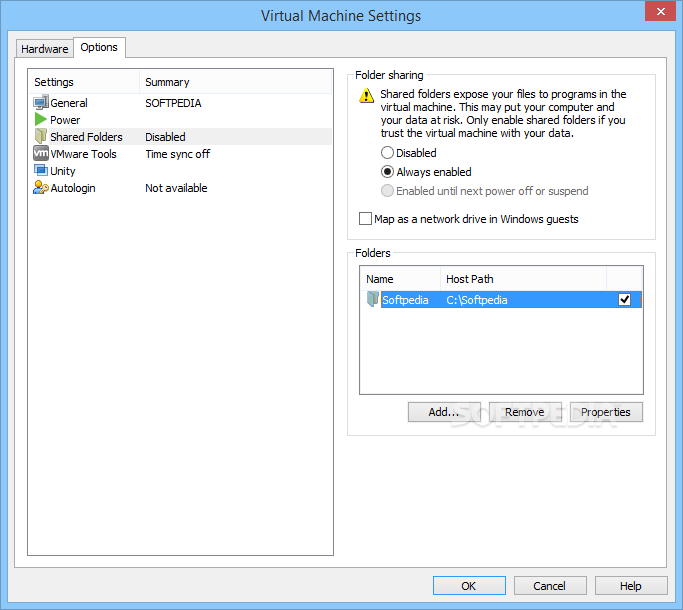Click the Autologin user key icon

[x=41, y=187]
